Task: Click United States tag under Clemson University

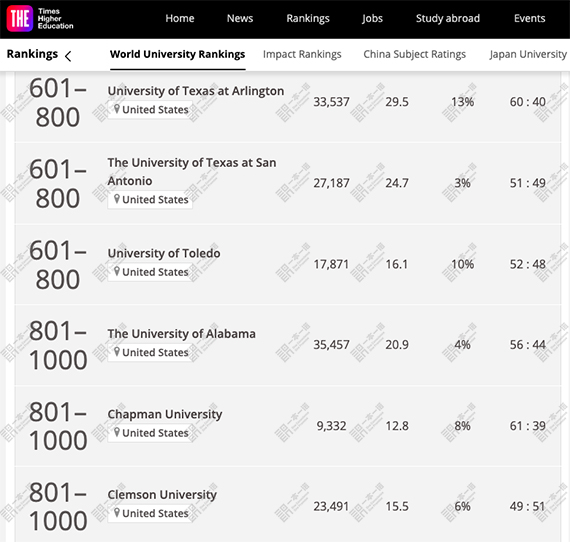Action: tap(150, 513)
